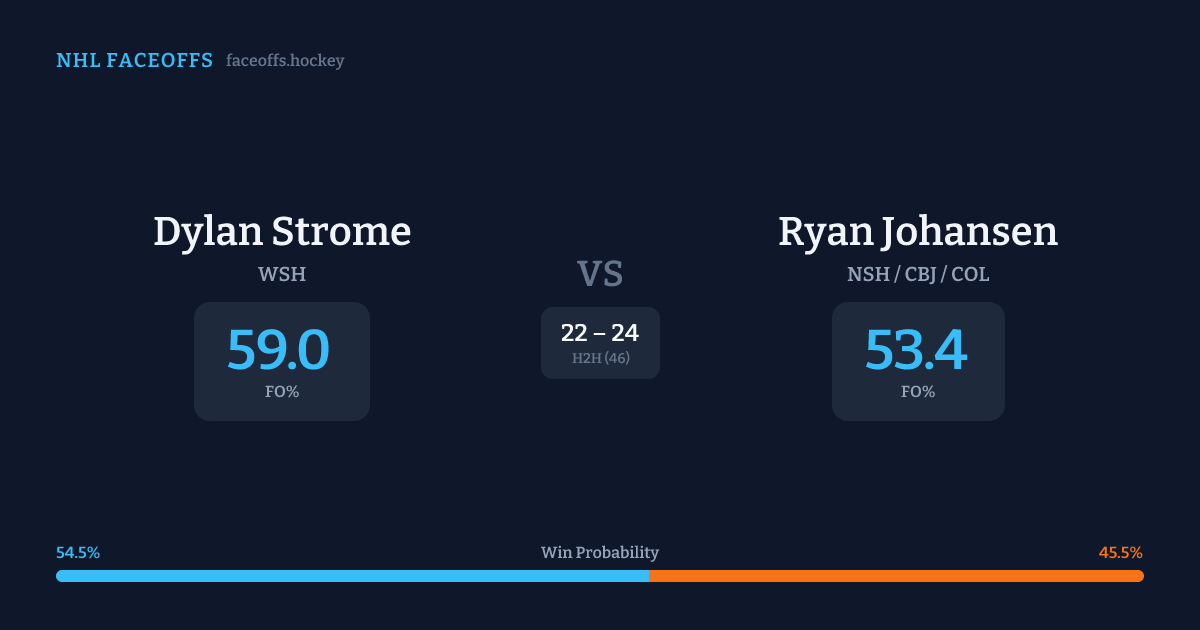Click the 54.5% win probability label
This screenshot has height=630, width=1200.
[78, 553]
